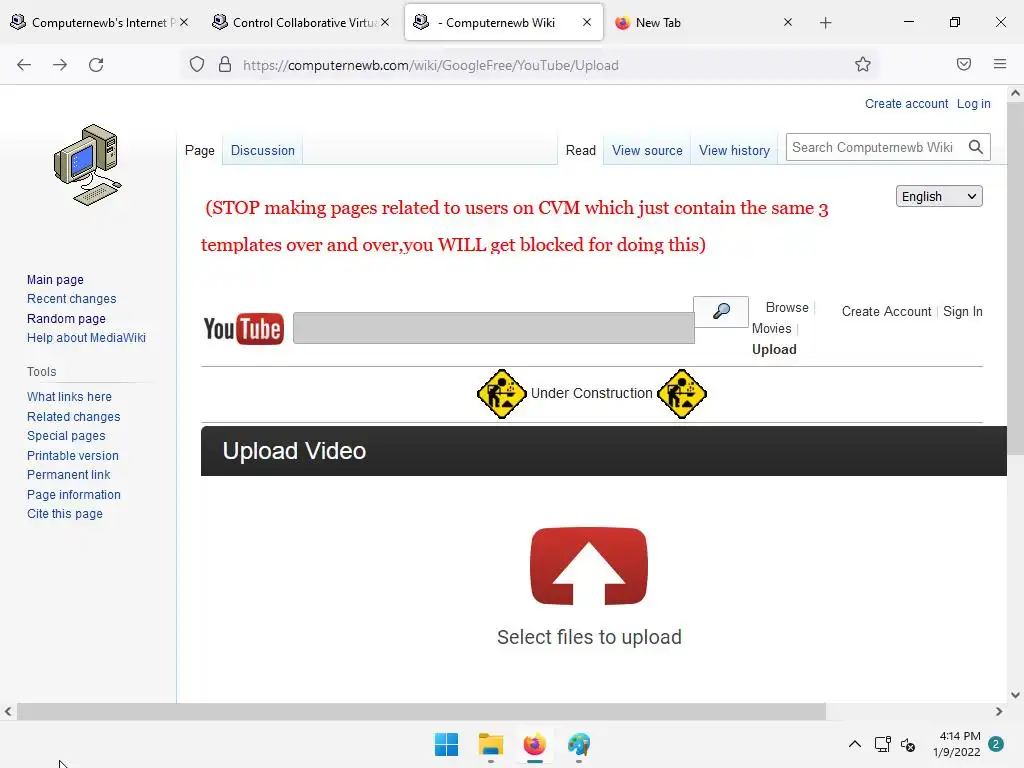Open the Windows Start menu
The width and height of the screenshot is (1024, 768).
447,744
